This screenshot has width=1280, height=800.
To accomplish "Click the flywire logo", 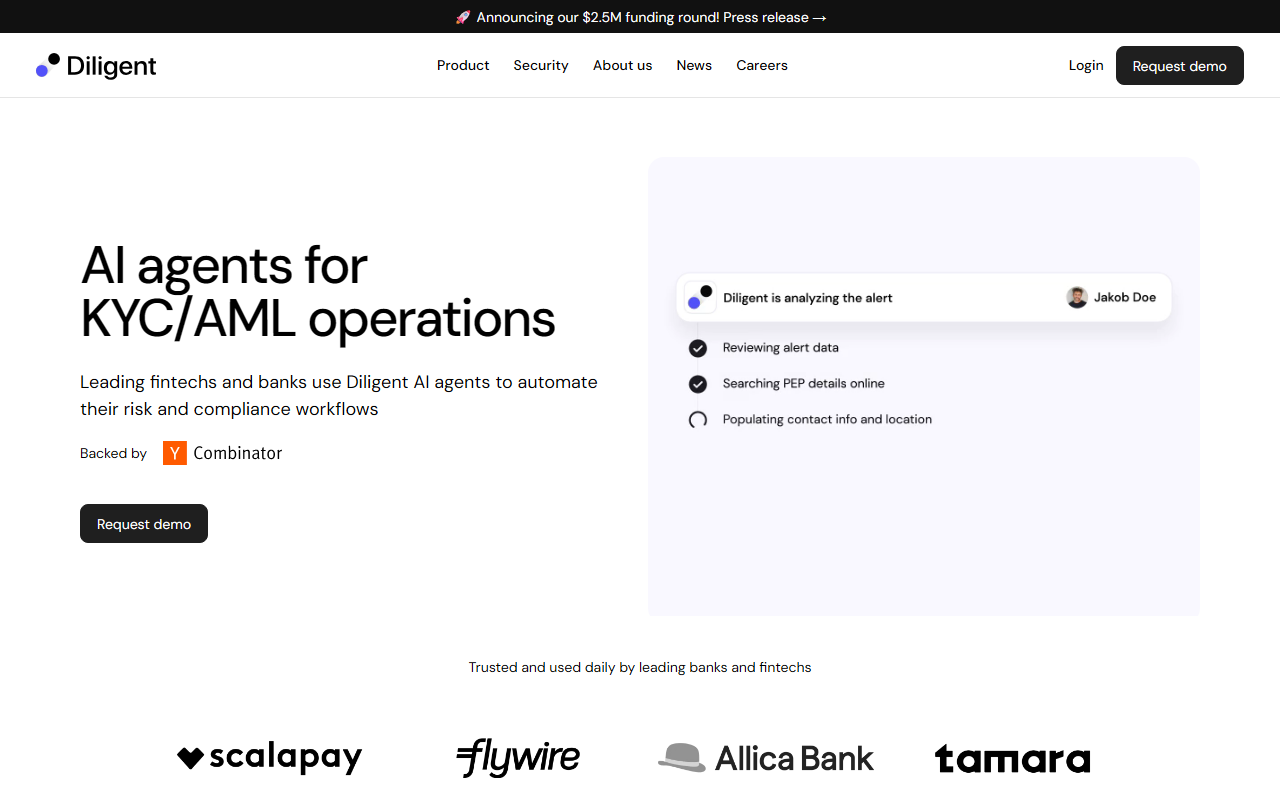I will tap(518, 757).
